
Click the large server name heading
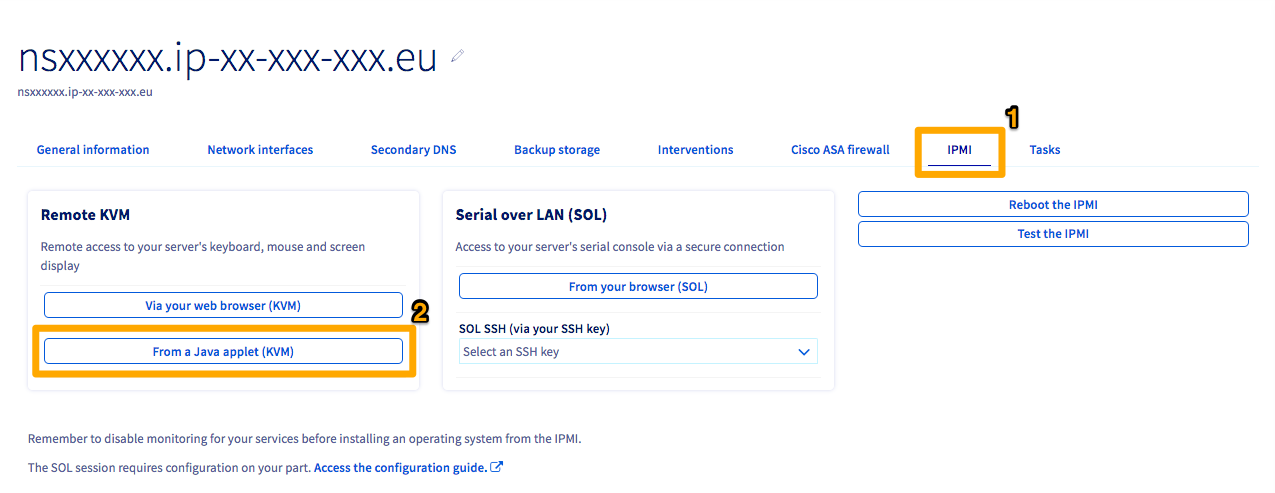click(228, 58)
